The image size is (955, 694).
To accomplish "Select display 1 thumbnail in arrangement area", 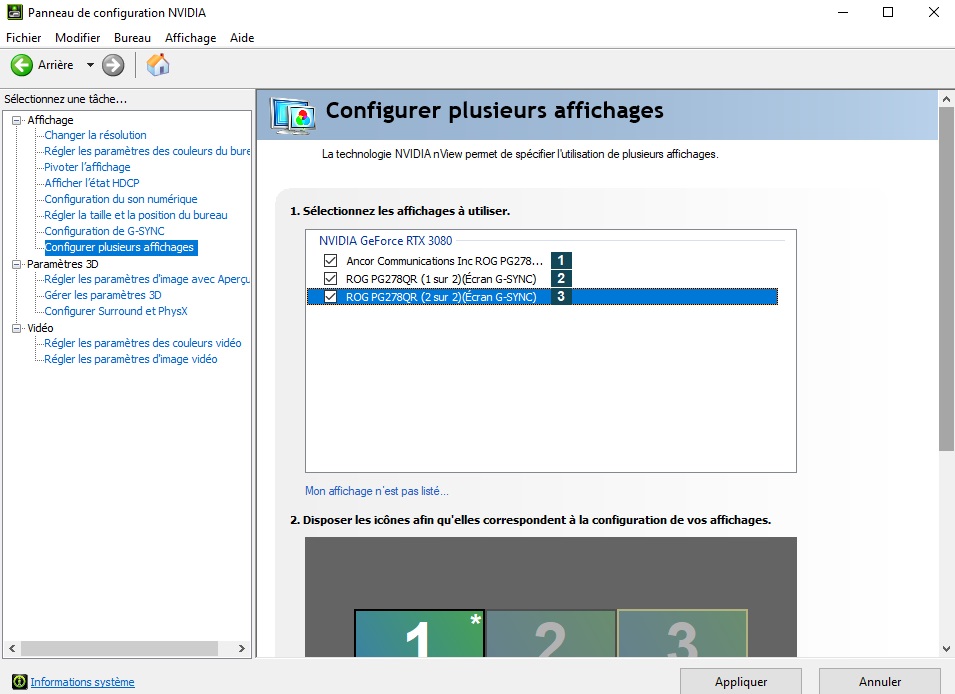I will 419,633.
